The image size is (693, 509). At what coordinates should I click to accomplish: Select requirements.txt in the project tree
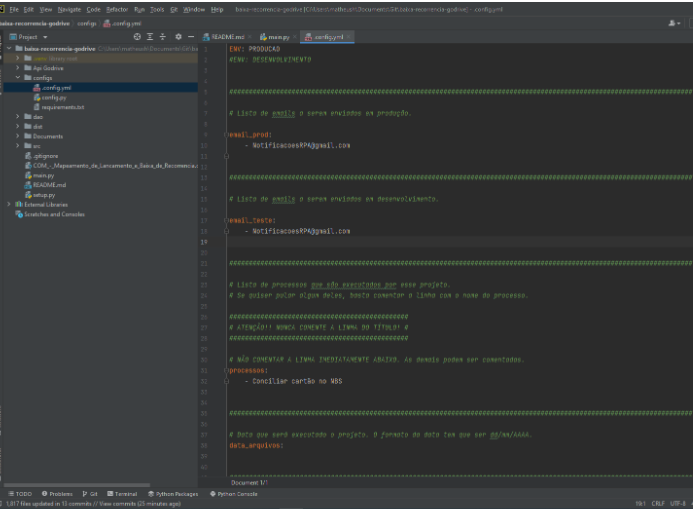(x=59, y=107)
